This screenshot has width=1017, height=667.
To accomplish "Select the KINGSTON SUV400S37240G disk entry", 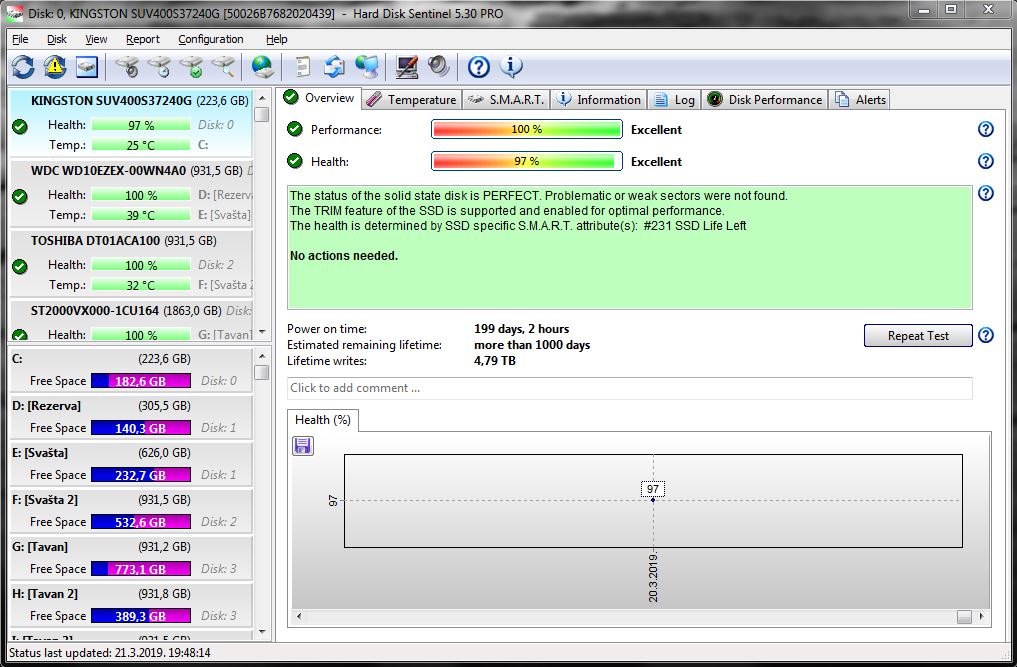I will point(131,123).
